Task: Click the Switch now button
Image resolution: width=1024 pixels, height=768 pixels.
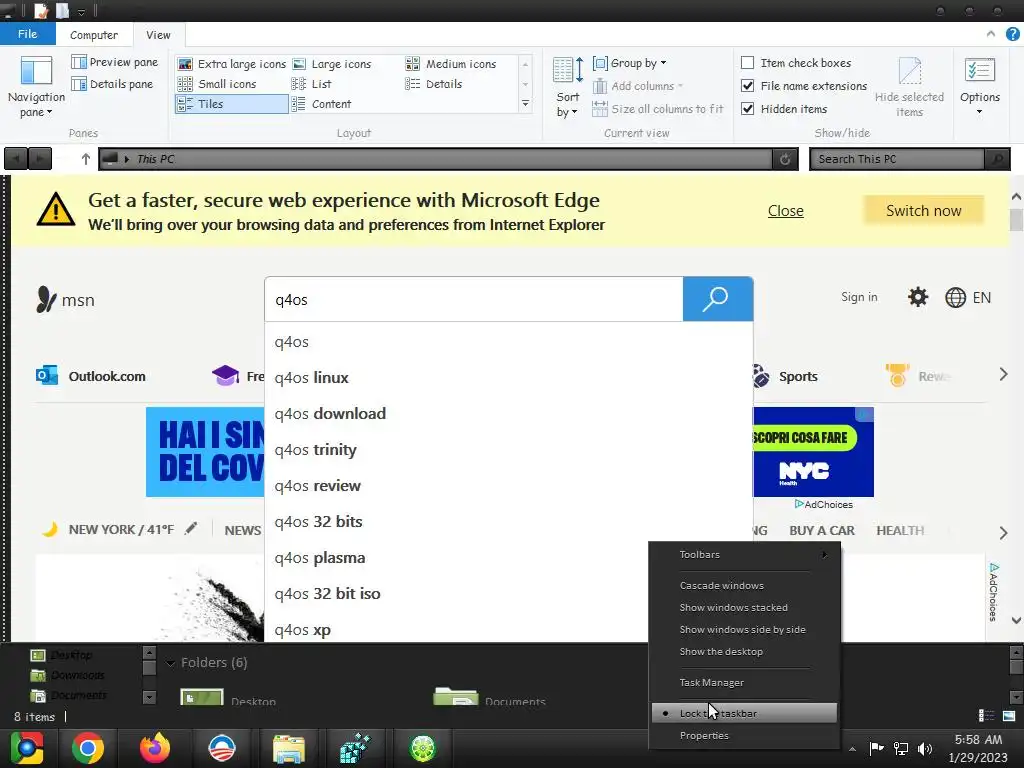Action: 923,210
